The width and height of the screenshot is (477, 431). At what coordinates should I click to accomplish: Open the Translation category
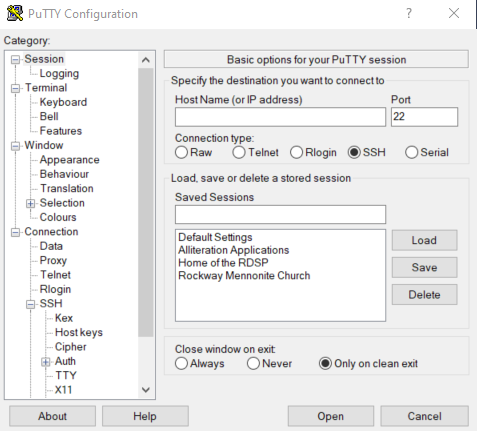pos(67,188)
